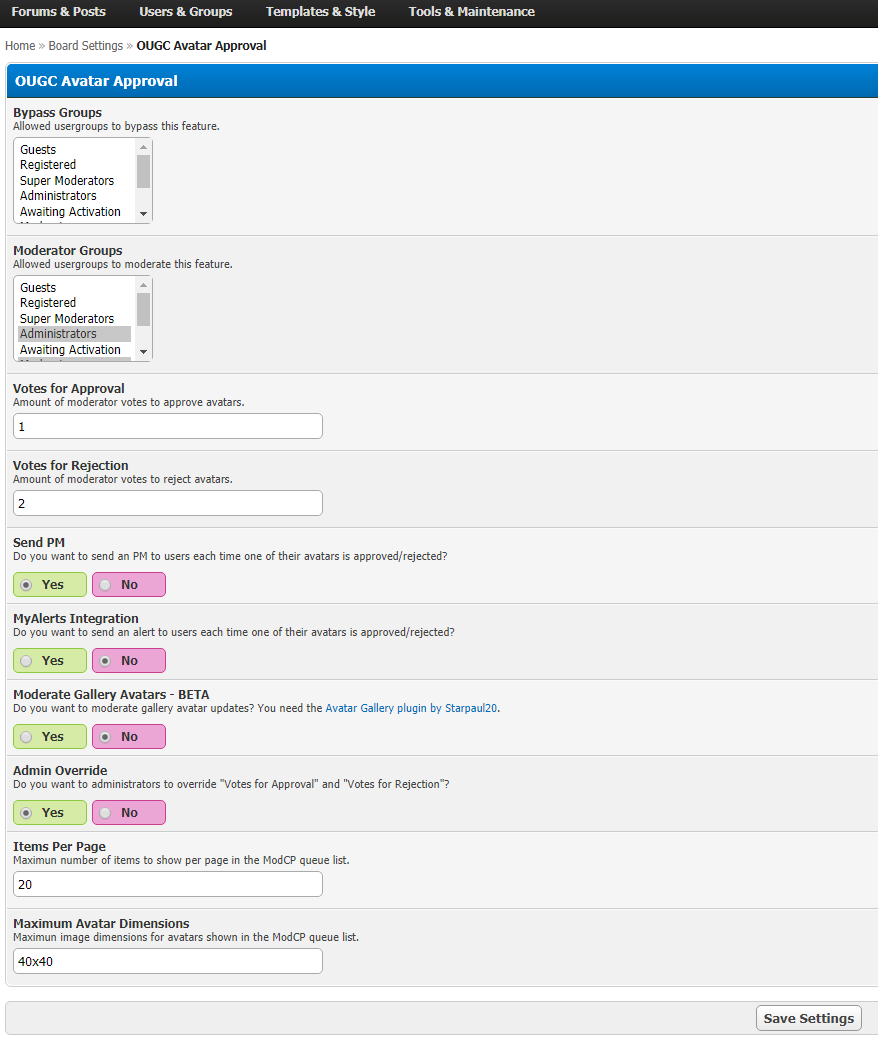878x1046 pixels.
Task: Choose Yes for Moderate Gallery Avatars
Action: click(50, 736)
